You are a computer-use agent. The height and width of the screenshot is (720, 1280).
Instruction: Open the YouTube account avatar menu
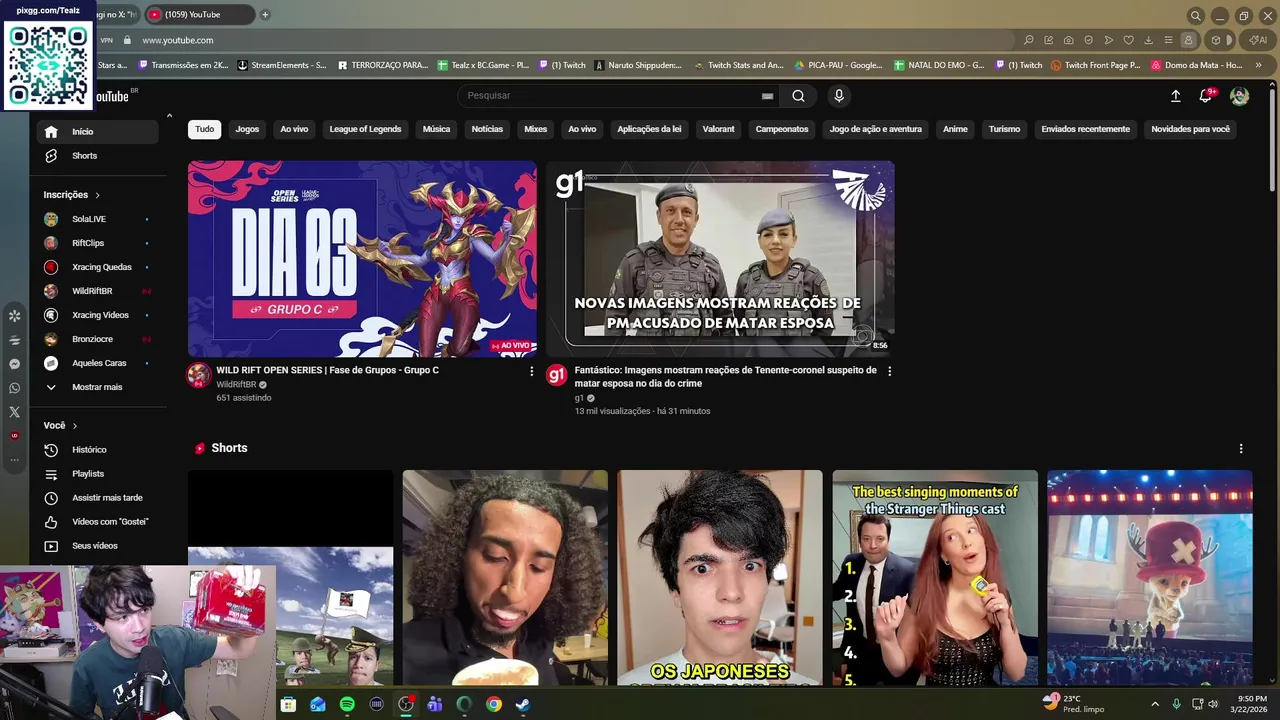(1239, 96)
